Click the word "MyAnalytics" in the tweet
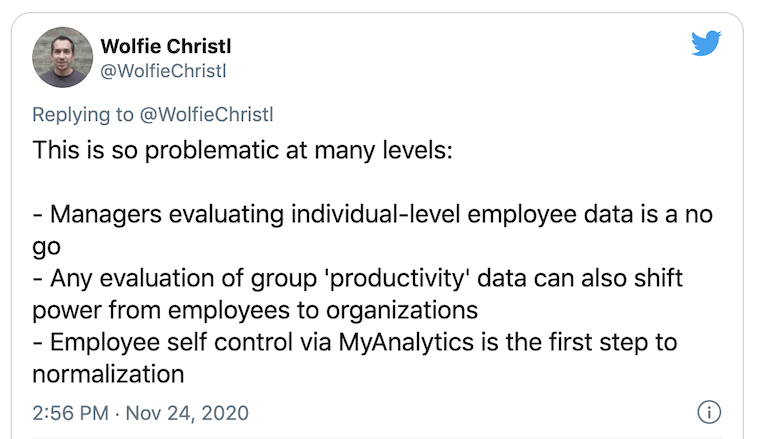 [406, 343]
